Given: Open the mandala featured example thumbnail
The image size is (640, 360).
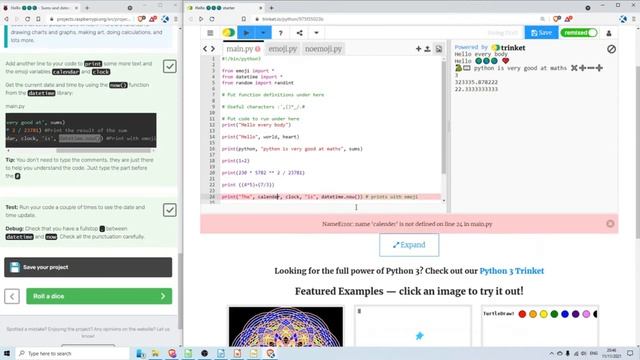Looking at the screenshot, I should point(286,327).
